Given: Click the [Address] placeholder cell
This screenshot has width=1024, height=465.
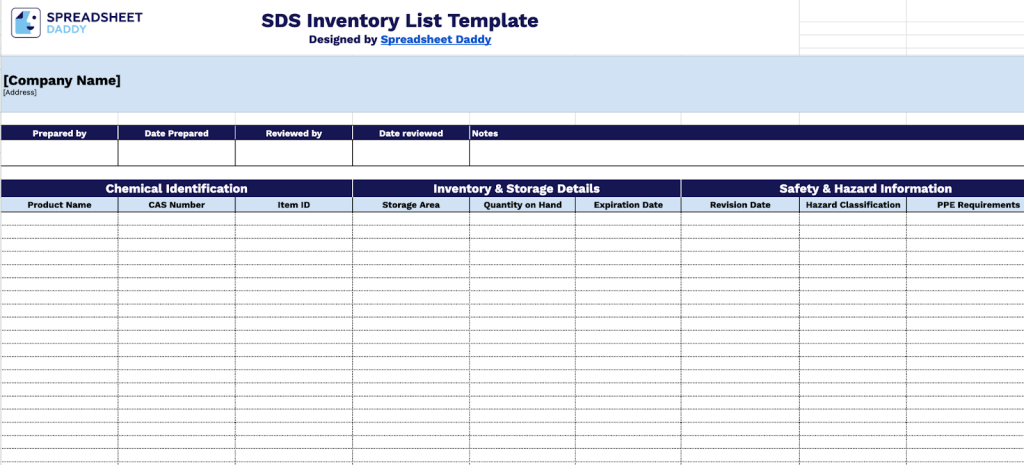Looking at the screenshot, I should tap(20, 93).
